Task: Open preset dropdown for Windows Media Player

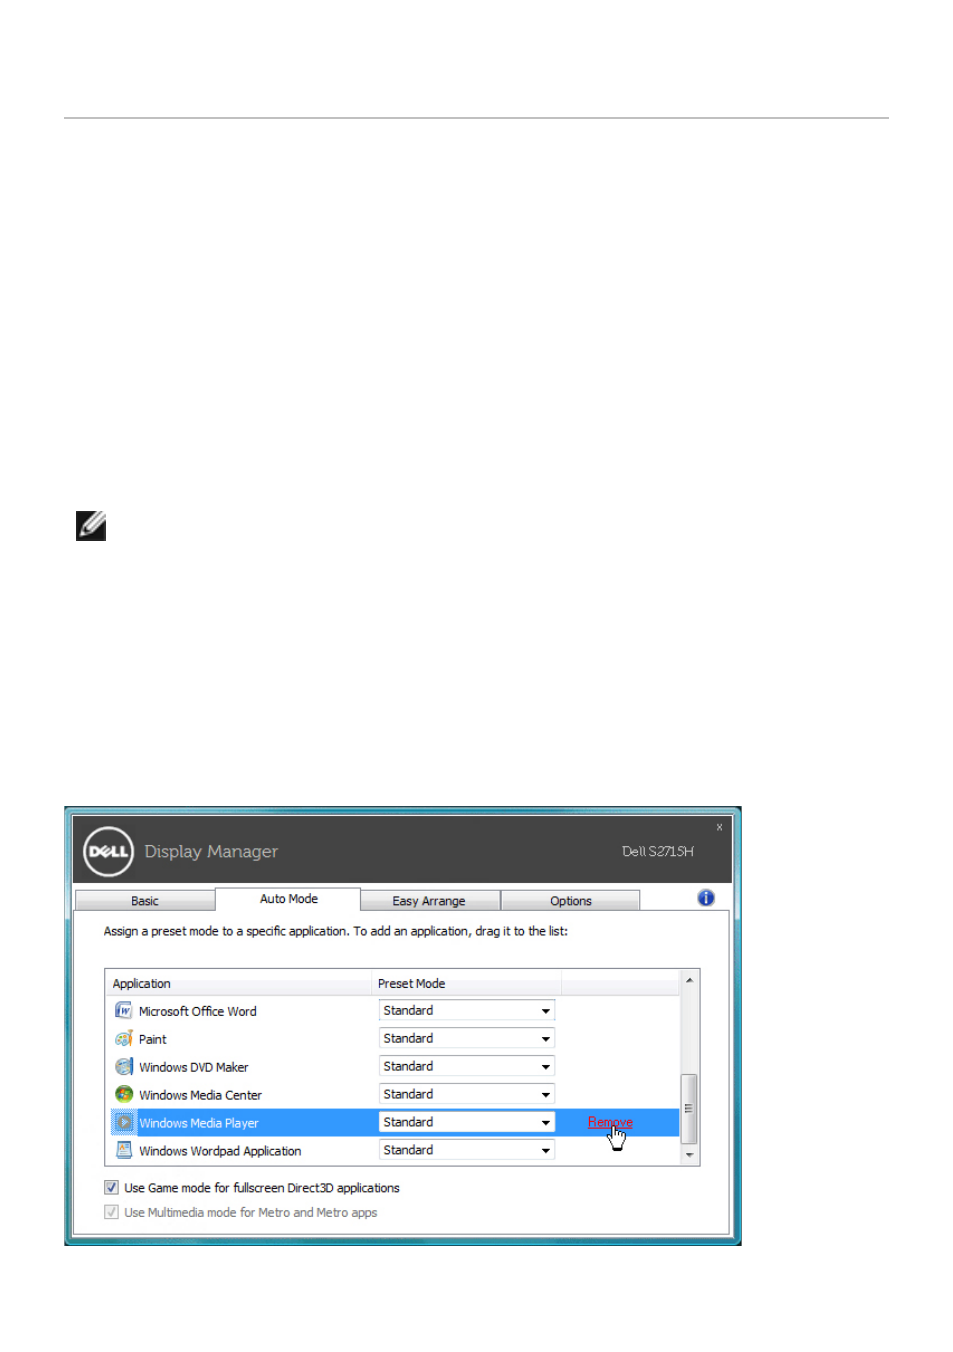Action: tap(467, 1123)
